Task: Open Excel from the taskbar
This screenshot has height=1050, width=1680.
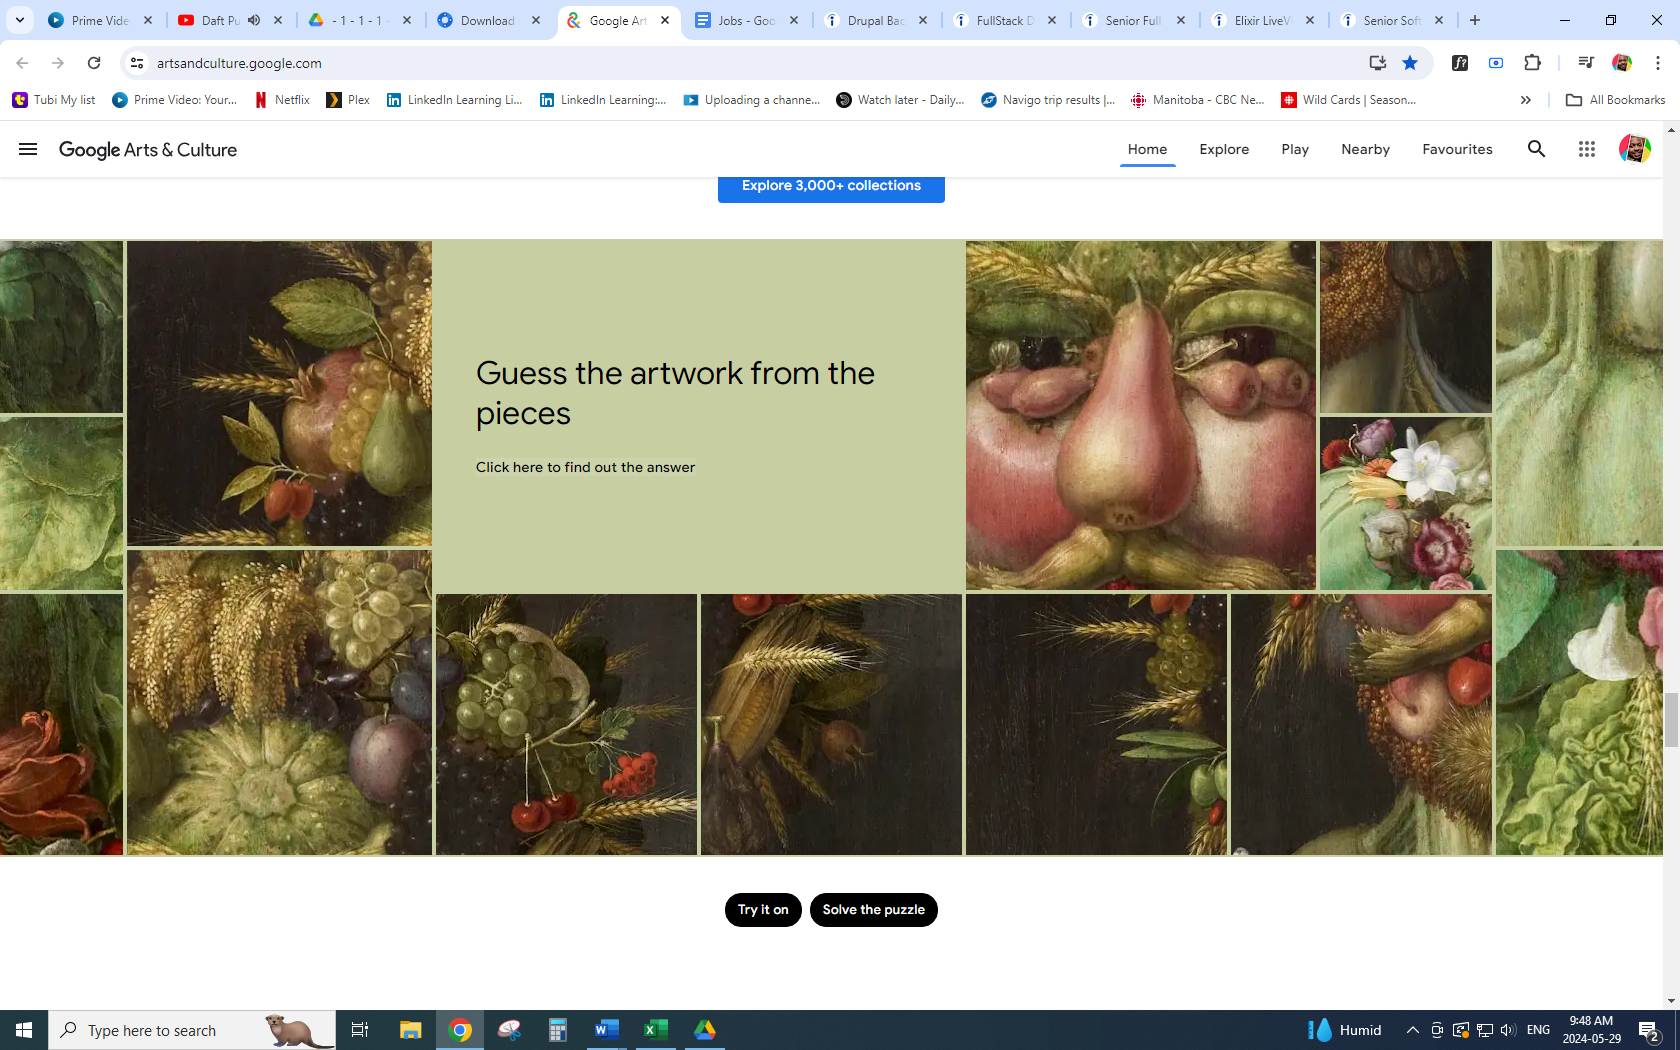Action: point(655,1030)
